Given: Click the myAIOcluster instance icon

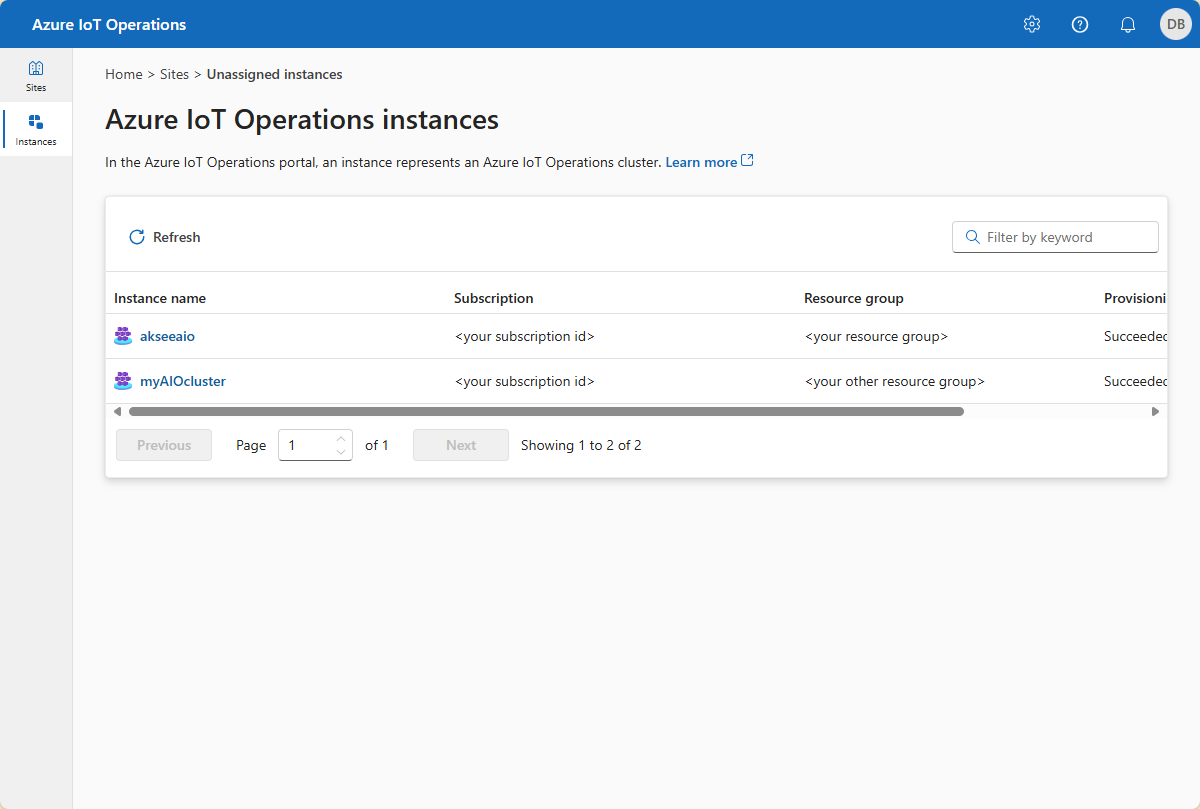Looking at the screenshot, I should pyautogui.click(x=123, y=381).
